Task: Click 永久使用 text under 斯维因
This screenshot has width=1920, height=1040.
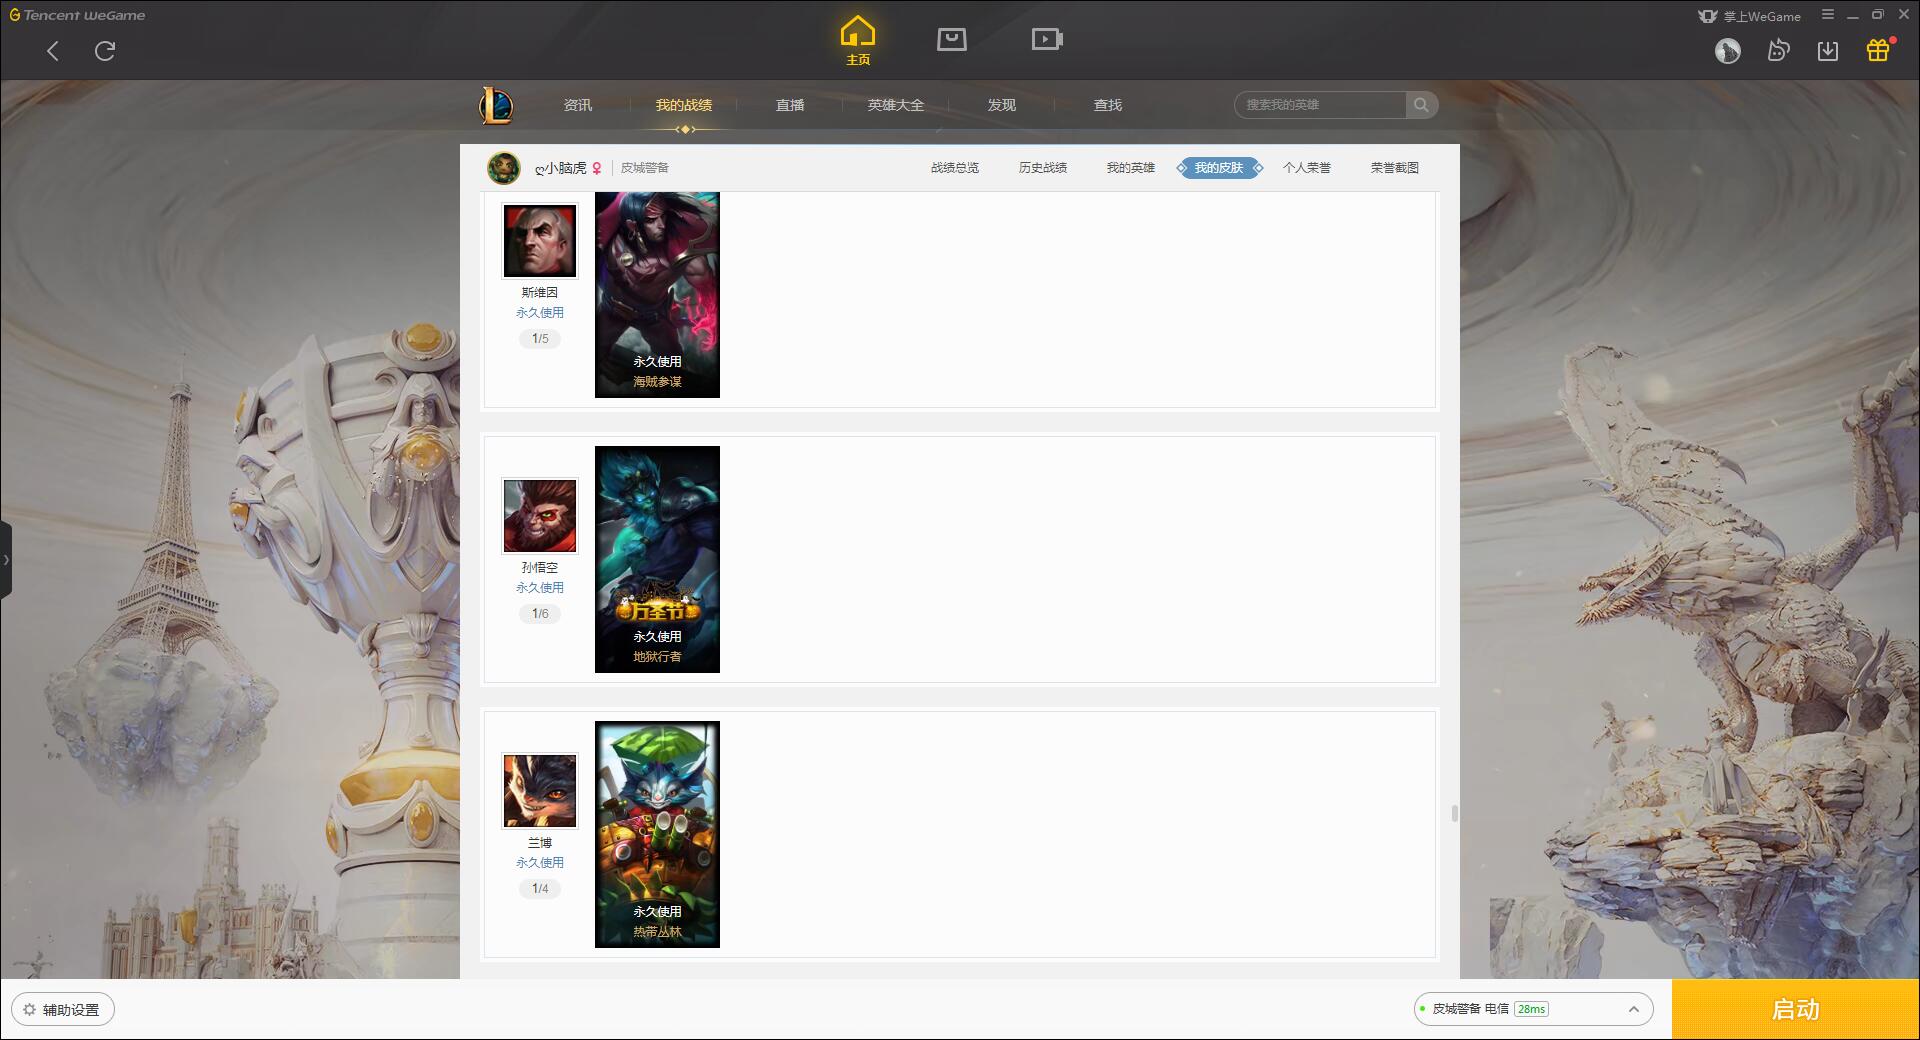Action: (x=540, y=313)
